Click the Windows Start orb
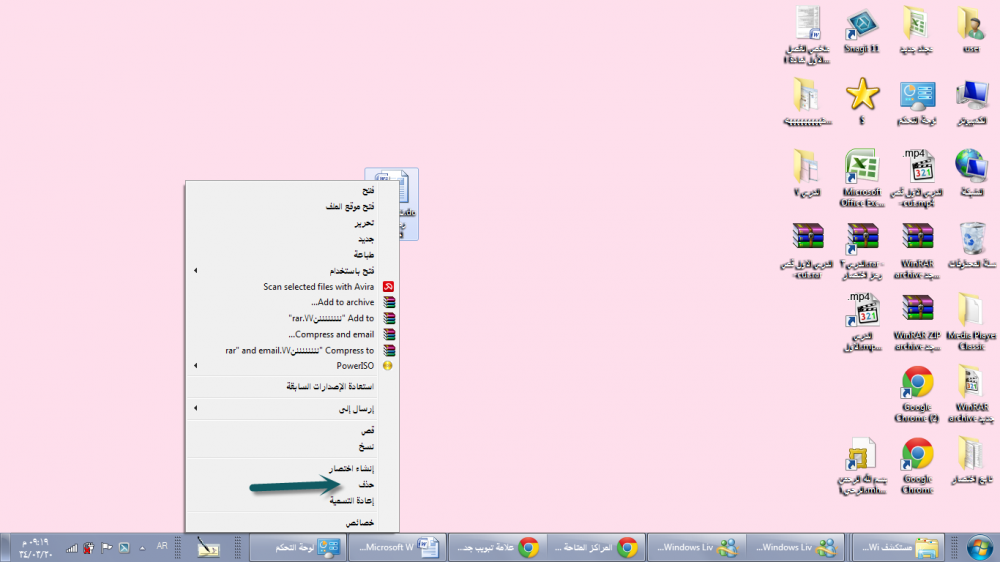1000x562 pixels. (x=978, y=547)
